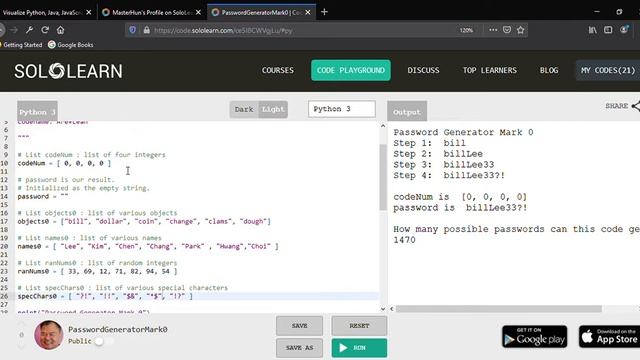Select the Python 3 editor tab

pos(37,111)
